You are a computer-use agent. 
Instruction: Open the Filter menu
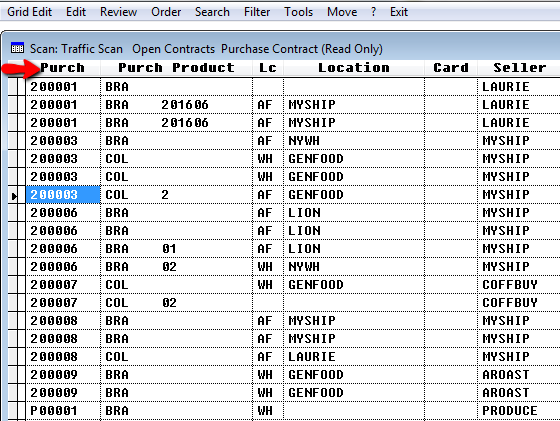tap(257, 12)
